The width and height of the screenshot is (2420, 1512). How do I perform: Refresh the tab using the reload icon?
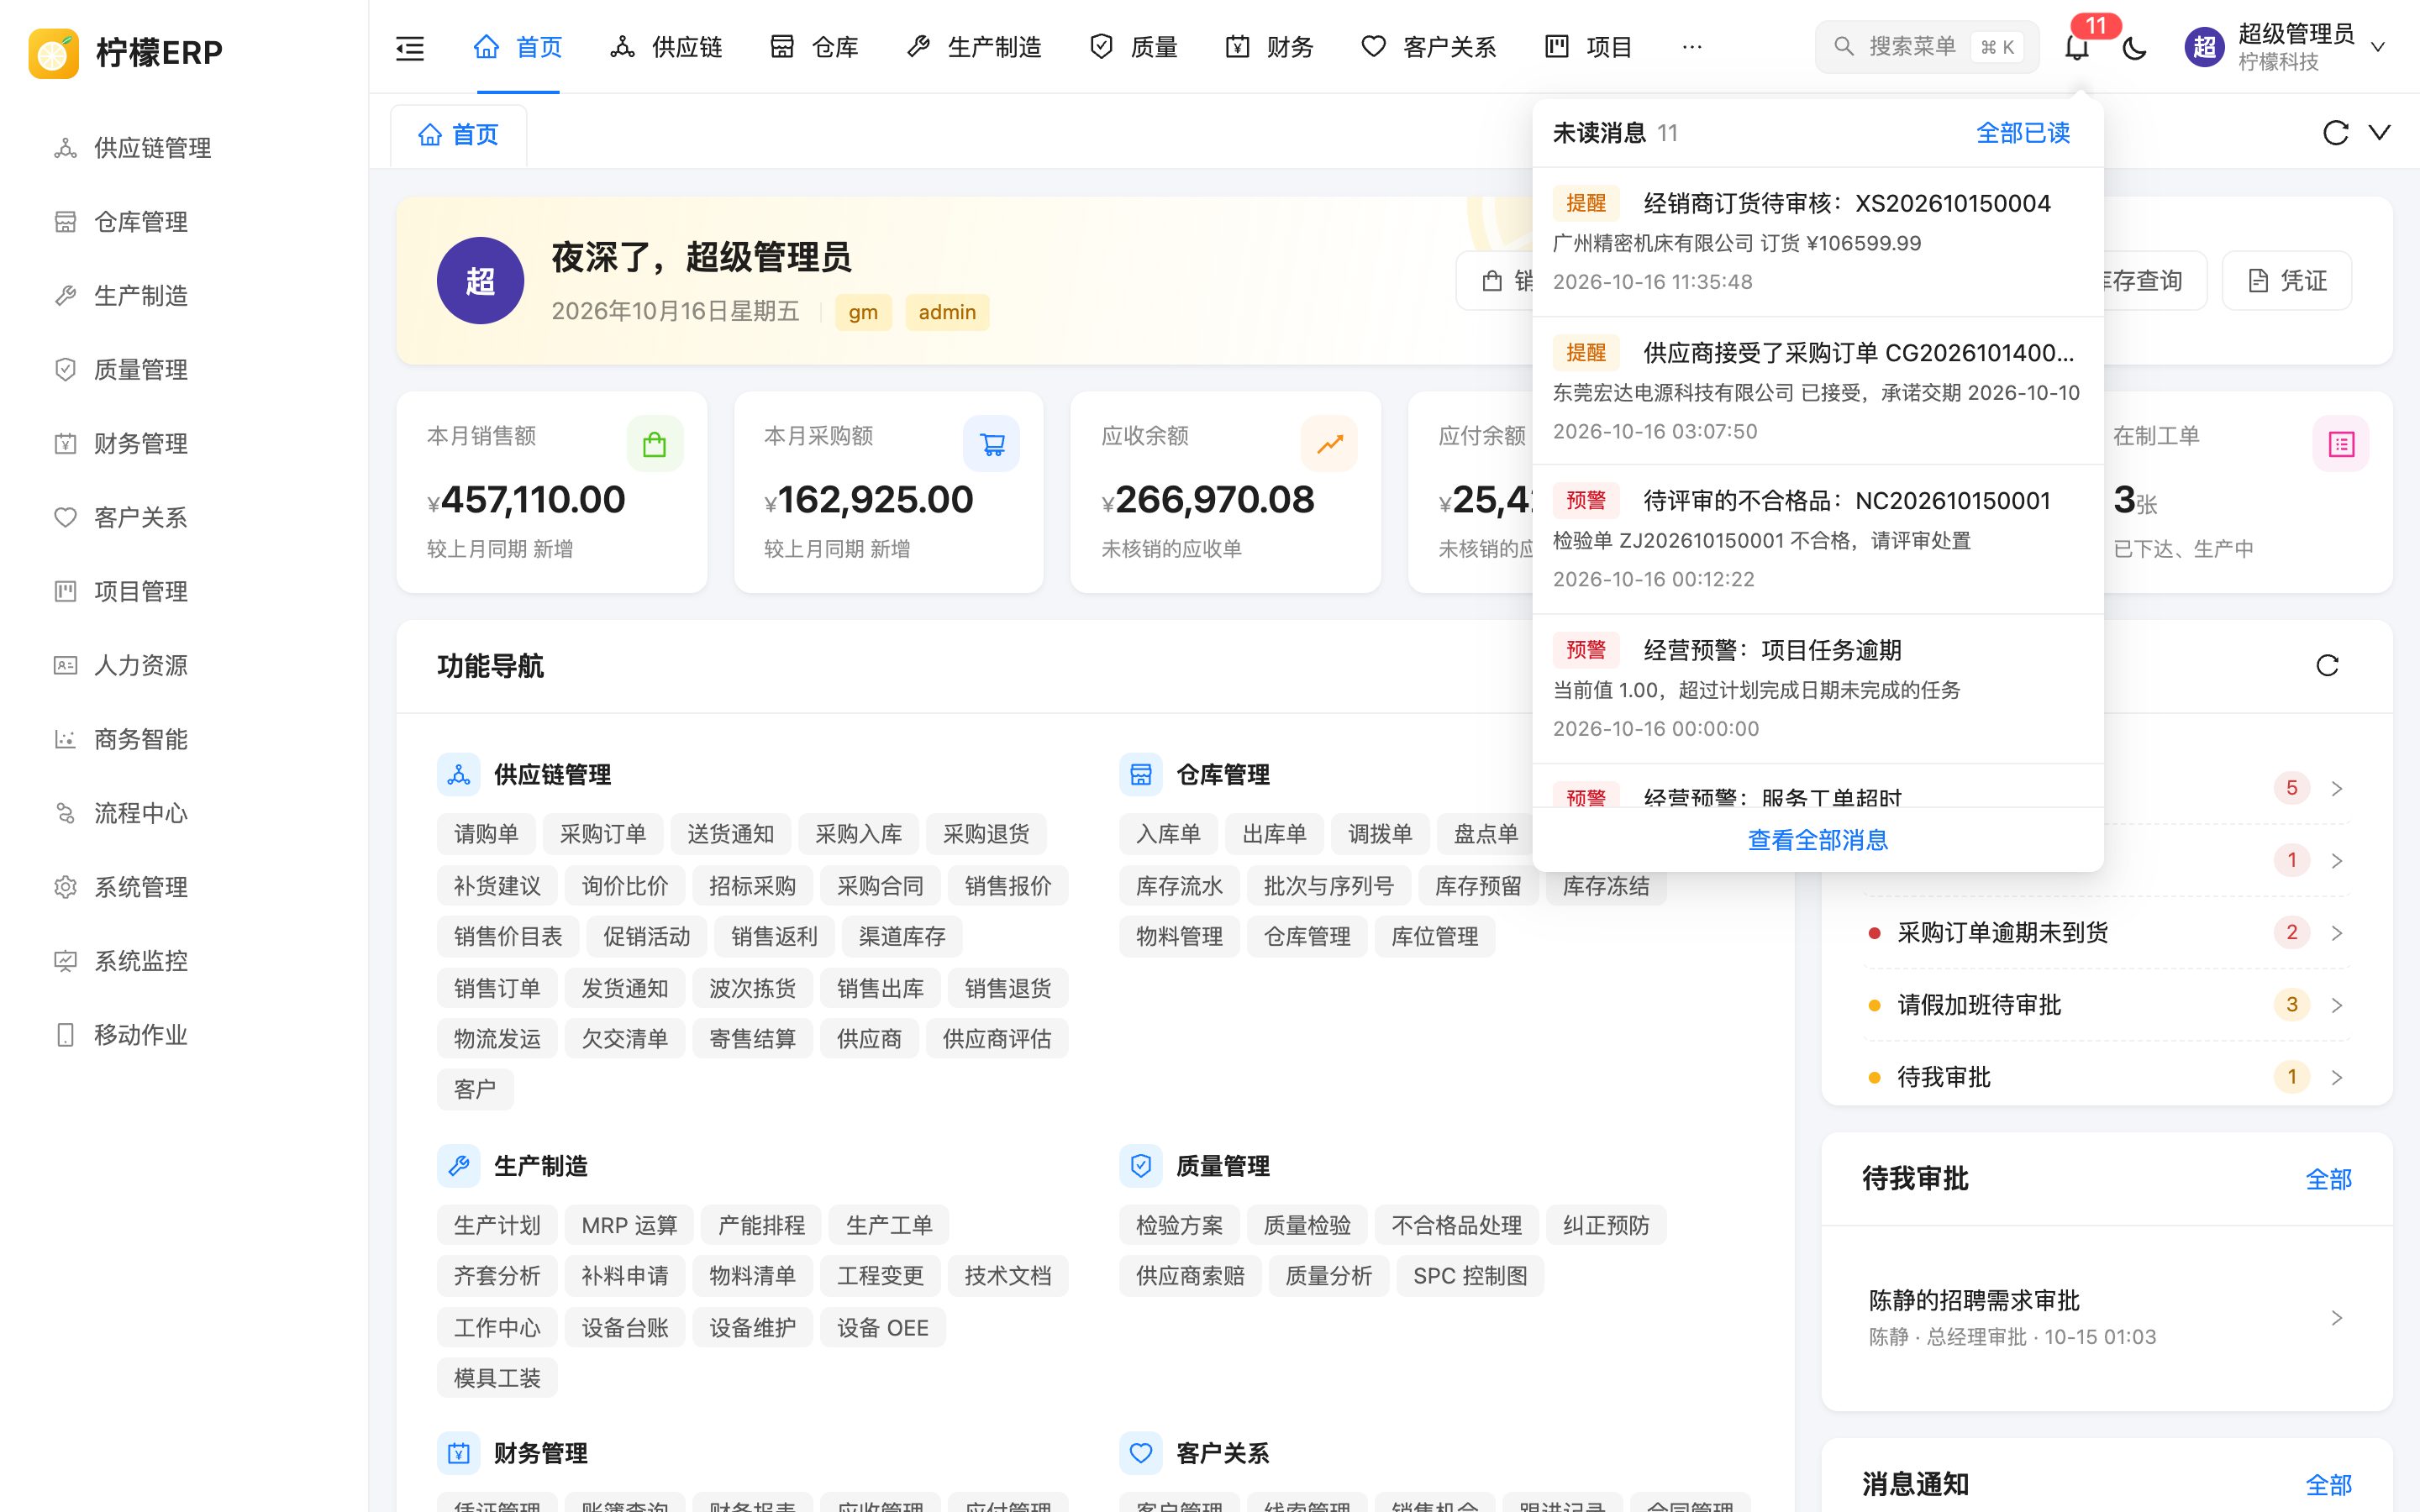pyautogui.click(x=2335, y=133)
